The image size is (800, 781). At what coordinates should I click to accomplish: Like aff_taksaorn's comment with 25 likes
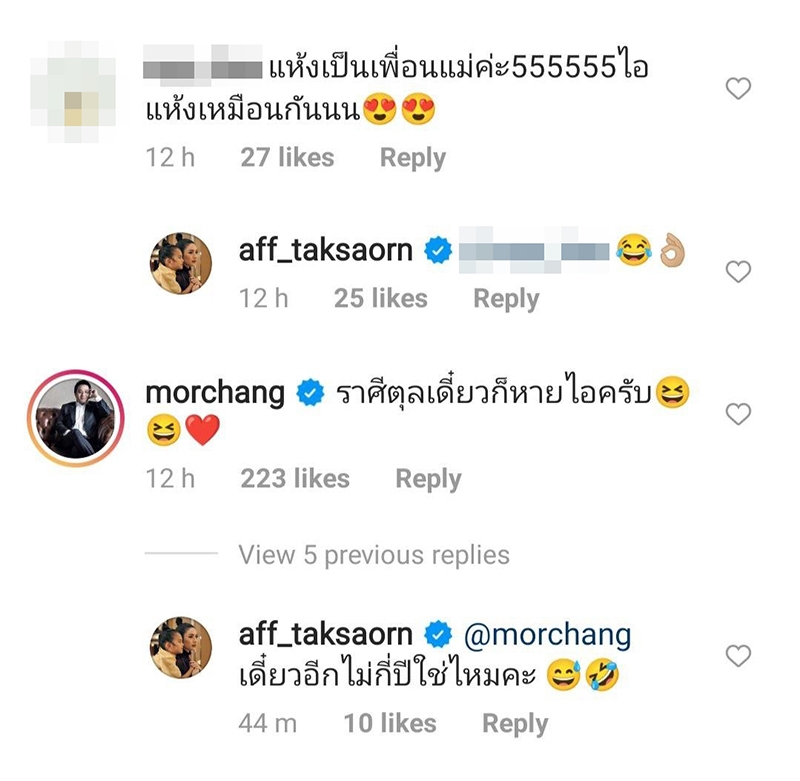click(738, 271)
